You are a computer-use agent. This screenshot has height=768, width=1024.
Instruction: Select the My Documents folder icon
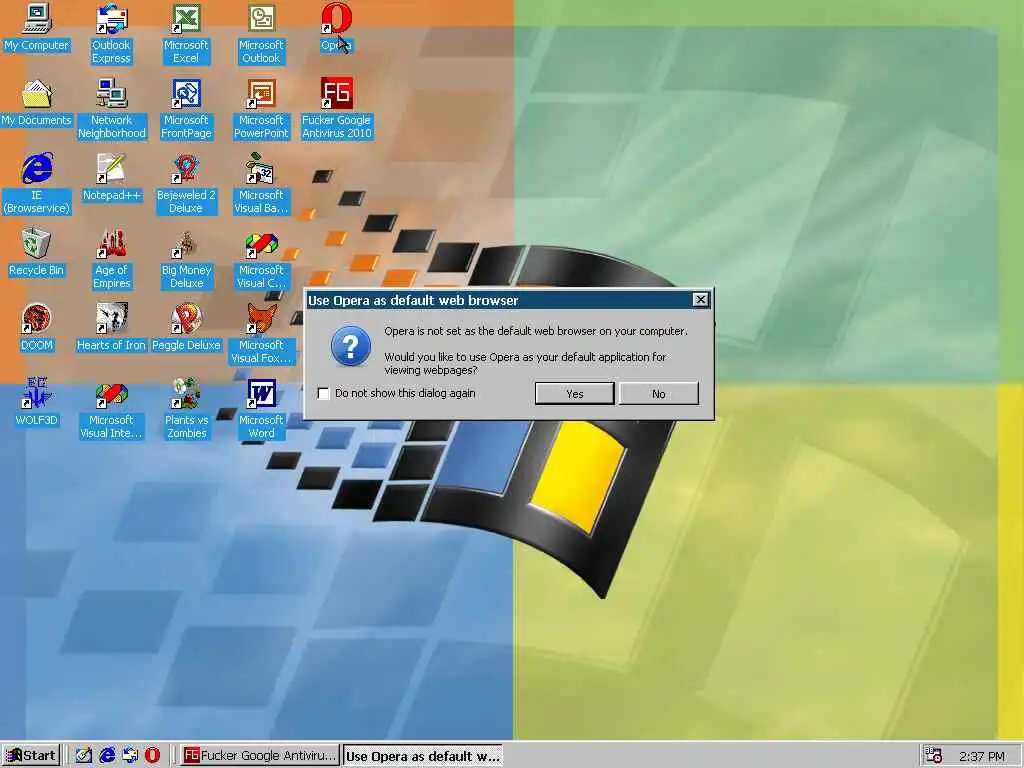point(37,103)
